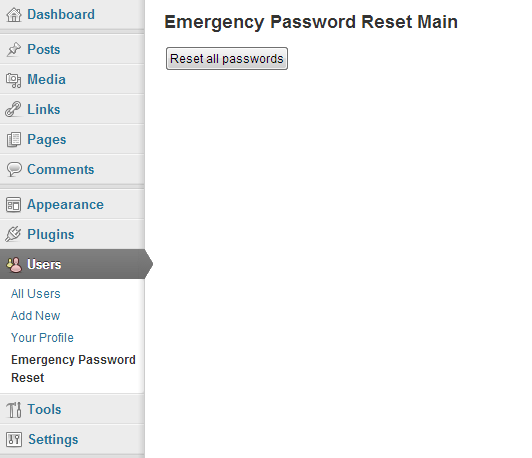Click the Pages document icon
The width and height of the screenshot is (532, 458).
point(14,140)
